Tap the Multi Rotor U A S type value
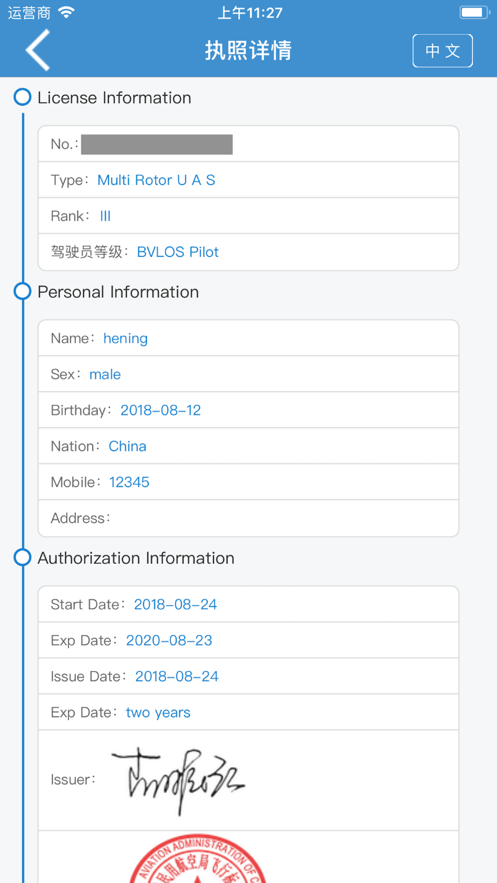Image resolution: width=497 pixels, height=883 pixels. 156,180
